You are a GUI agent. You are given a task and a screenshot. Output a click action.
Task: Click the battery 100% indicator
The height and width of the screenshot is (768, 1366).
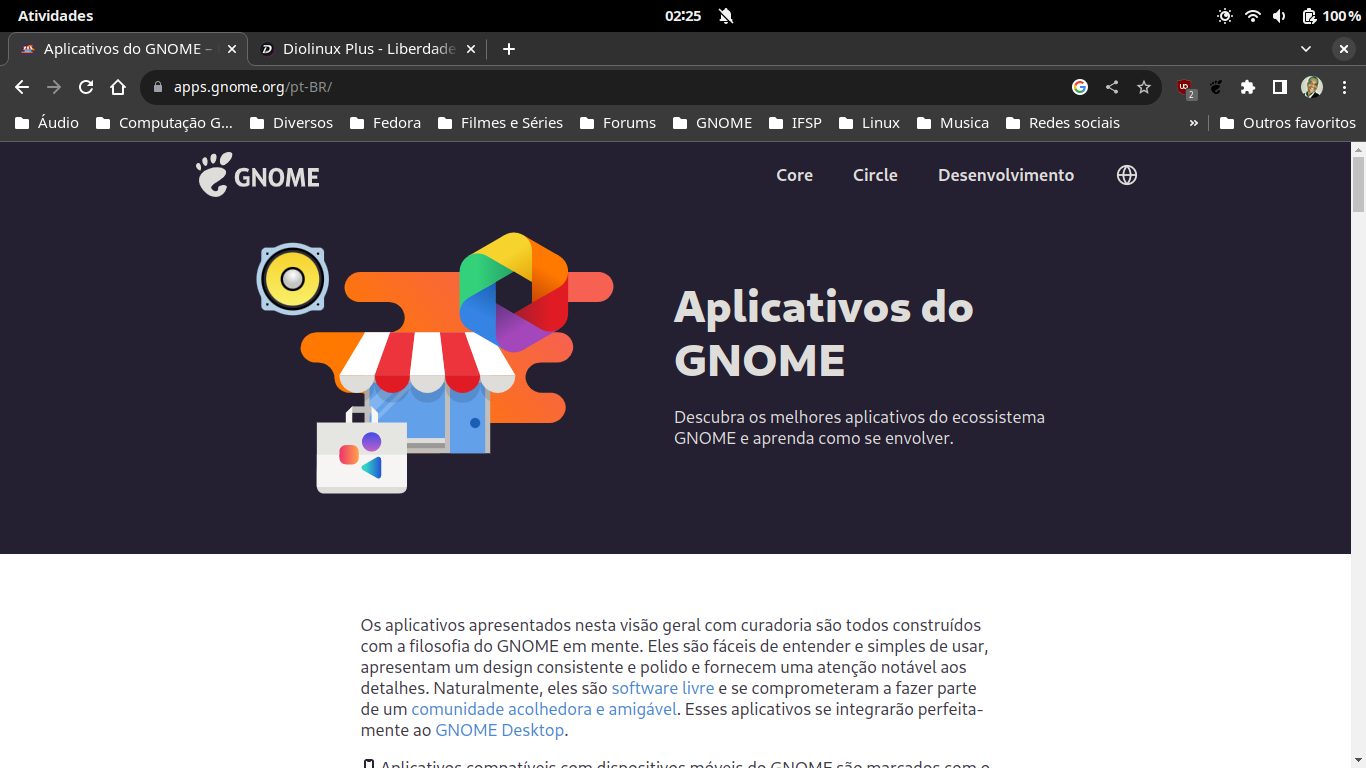1331,16
